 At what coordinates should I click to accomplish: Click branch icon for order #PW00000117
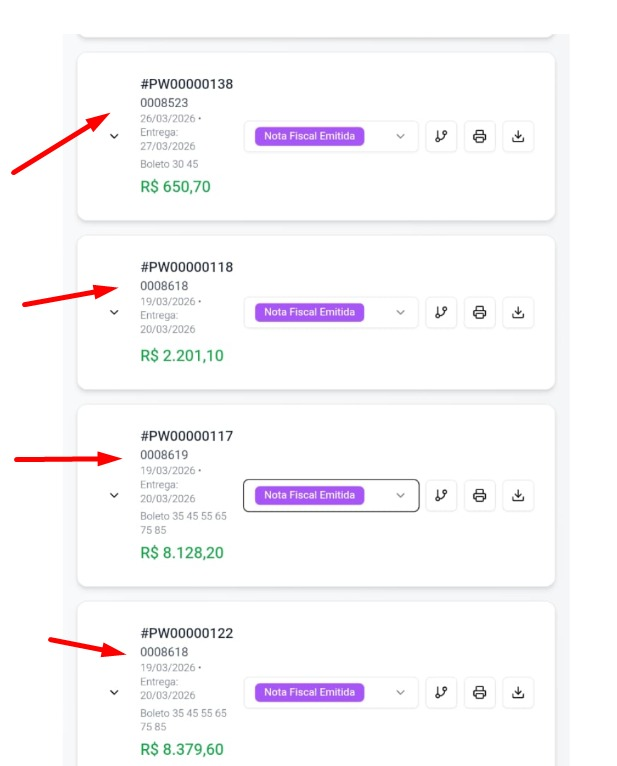click(441, 495)
